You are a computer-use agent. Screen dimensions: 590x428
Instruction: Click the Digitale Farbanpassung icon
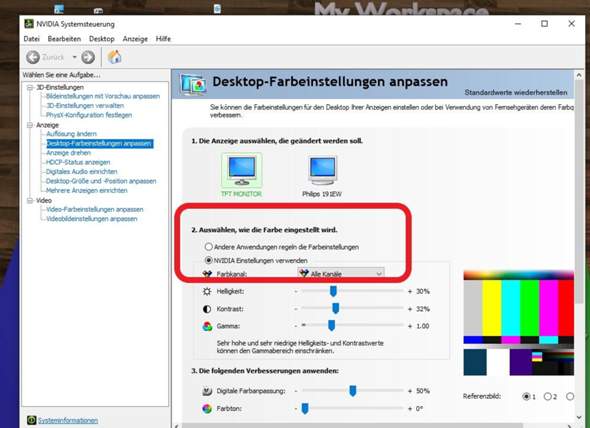[x=207, y=391]
